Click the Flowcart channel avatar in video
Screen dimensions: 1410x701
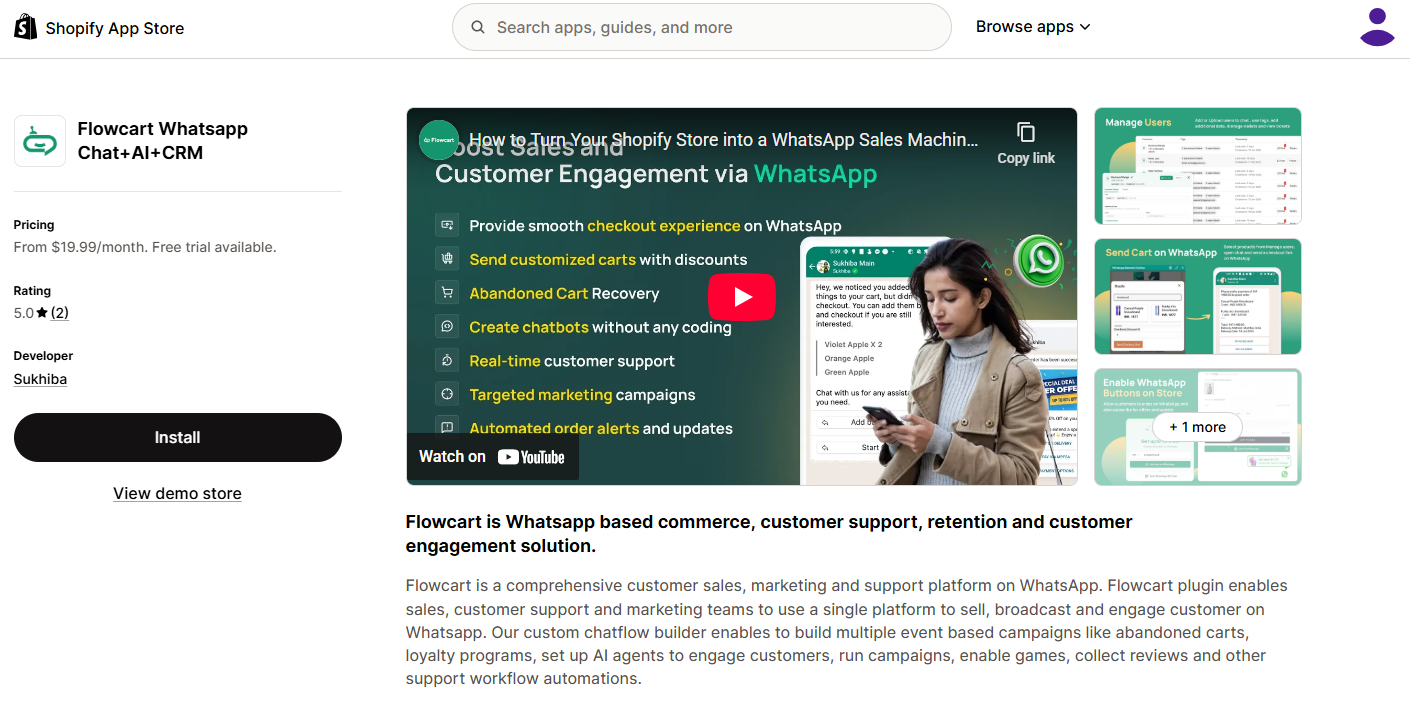439,140
